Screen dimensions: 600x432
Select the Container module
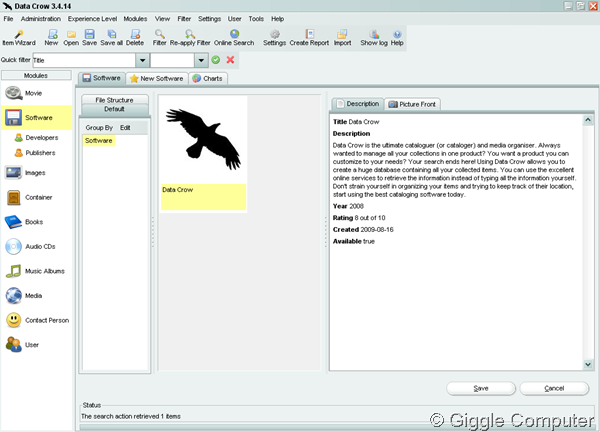click(x=36, y=197)
